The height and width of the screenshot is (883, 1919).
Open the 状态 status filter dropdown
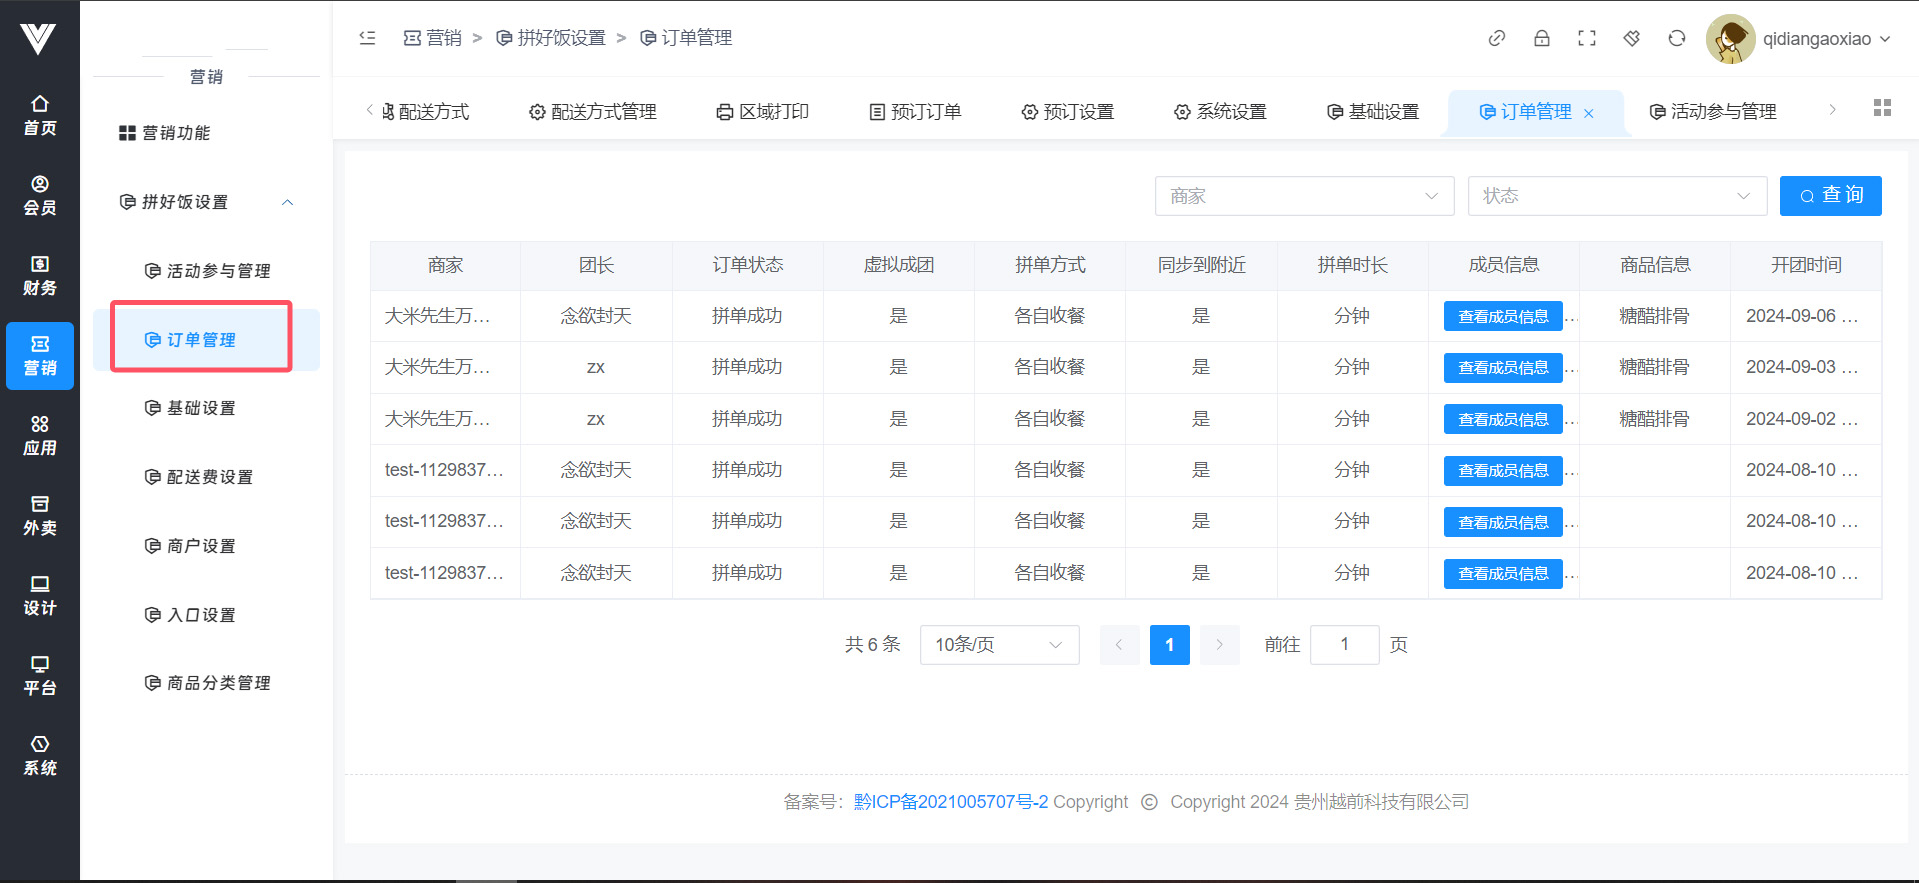1616,196
